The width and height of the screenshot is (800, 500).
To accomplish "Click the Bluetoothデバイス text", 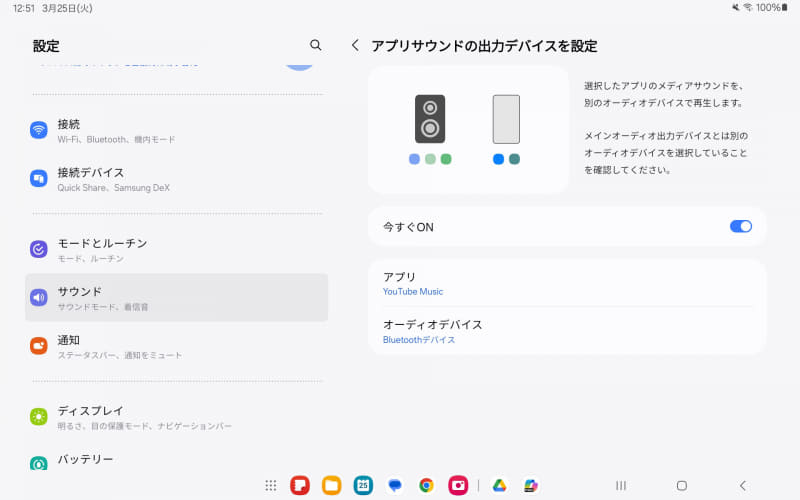I will 419,340.
